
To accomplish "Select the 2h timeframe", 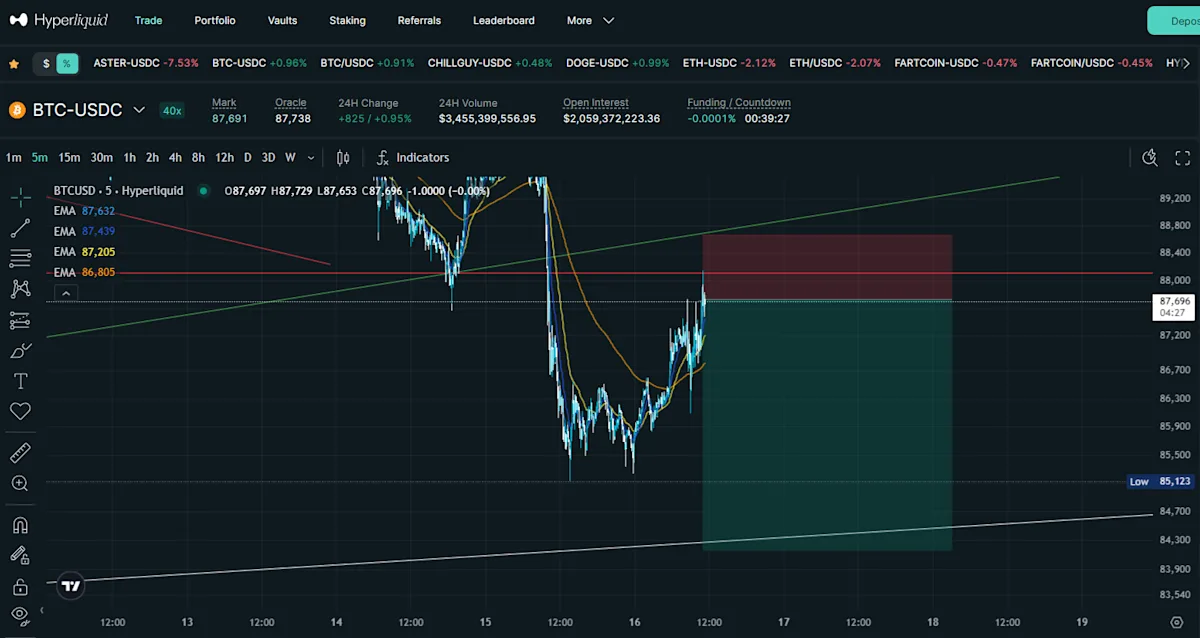I will click(152, 157).
